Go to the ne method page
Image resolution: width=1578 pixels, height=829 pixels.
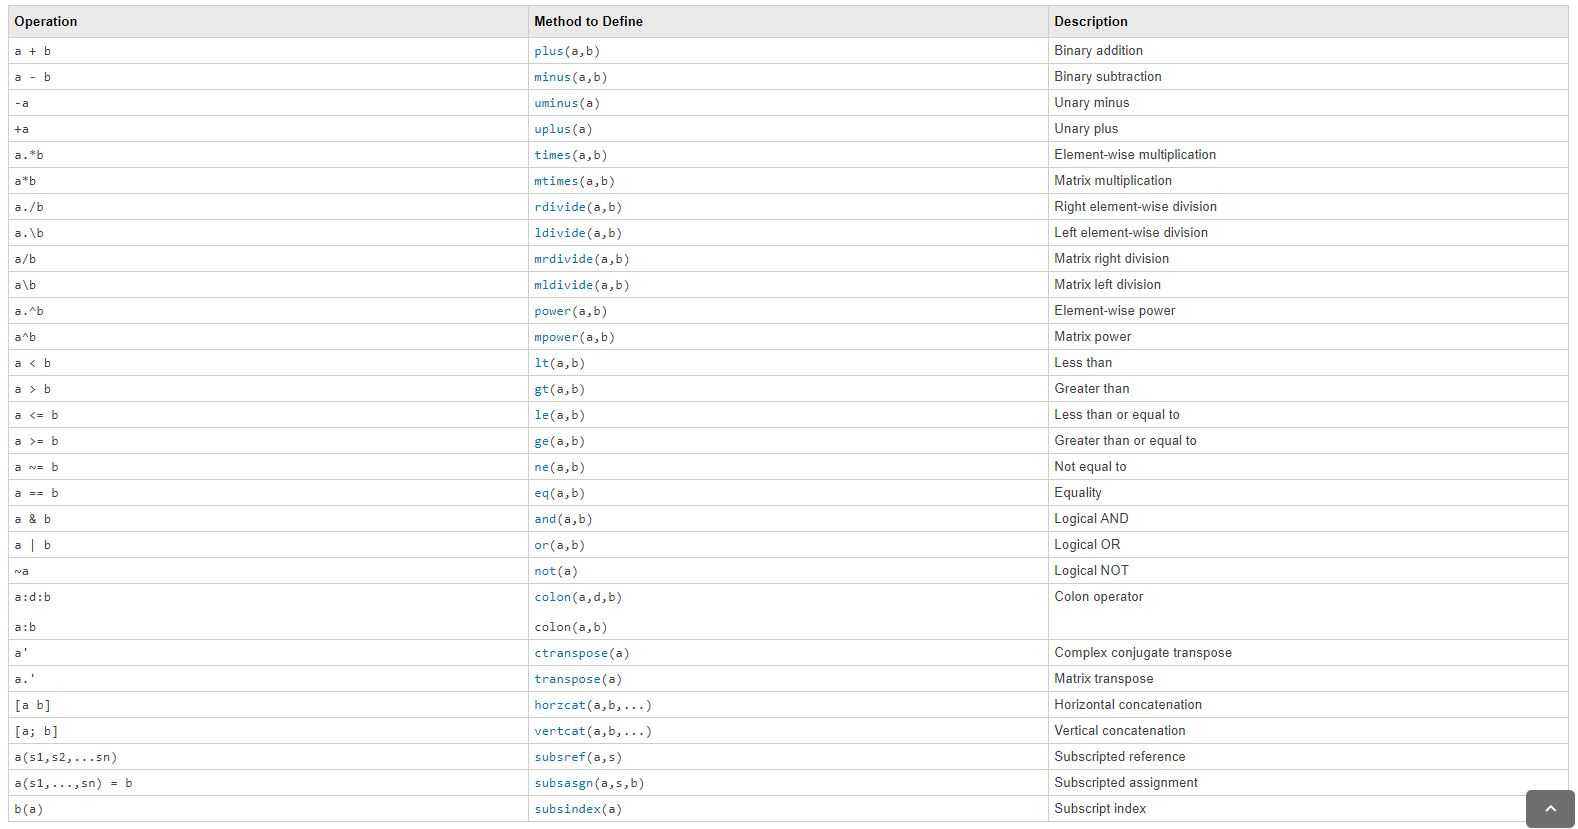point(541,467)
